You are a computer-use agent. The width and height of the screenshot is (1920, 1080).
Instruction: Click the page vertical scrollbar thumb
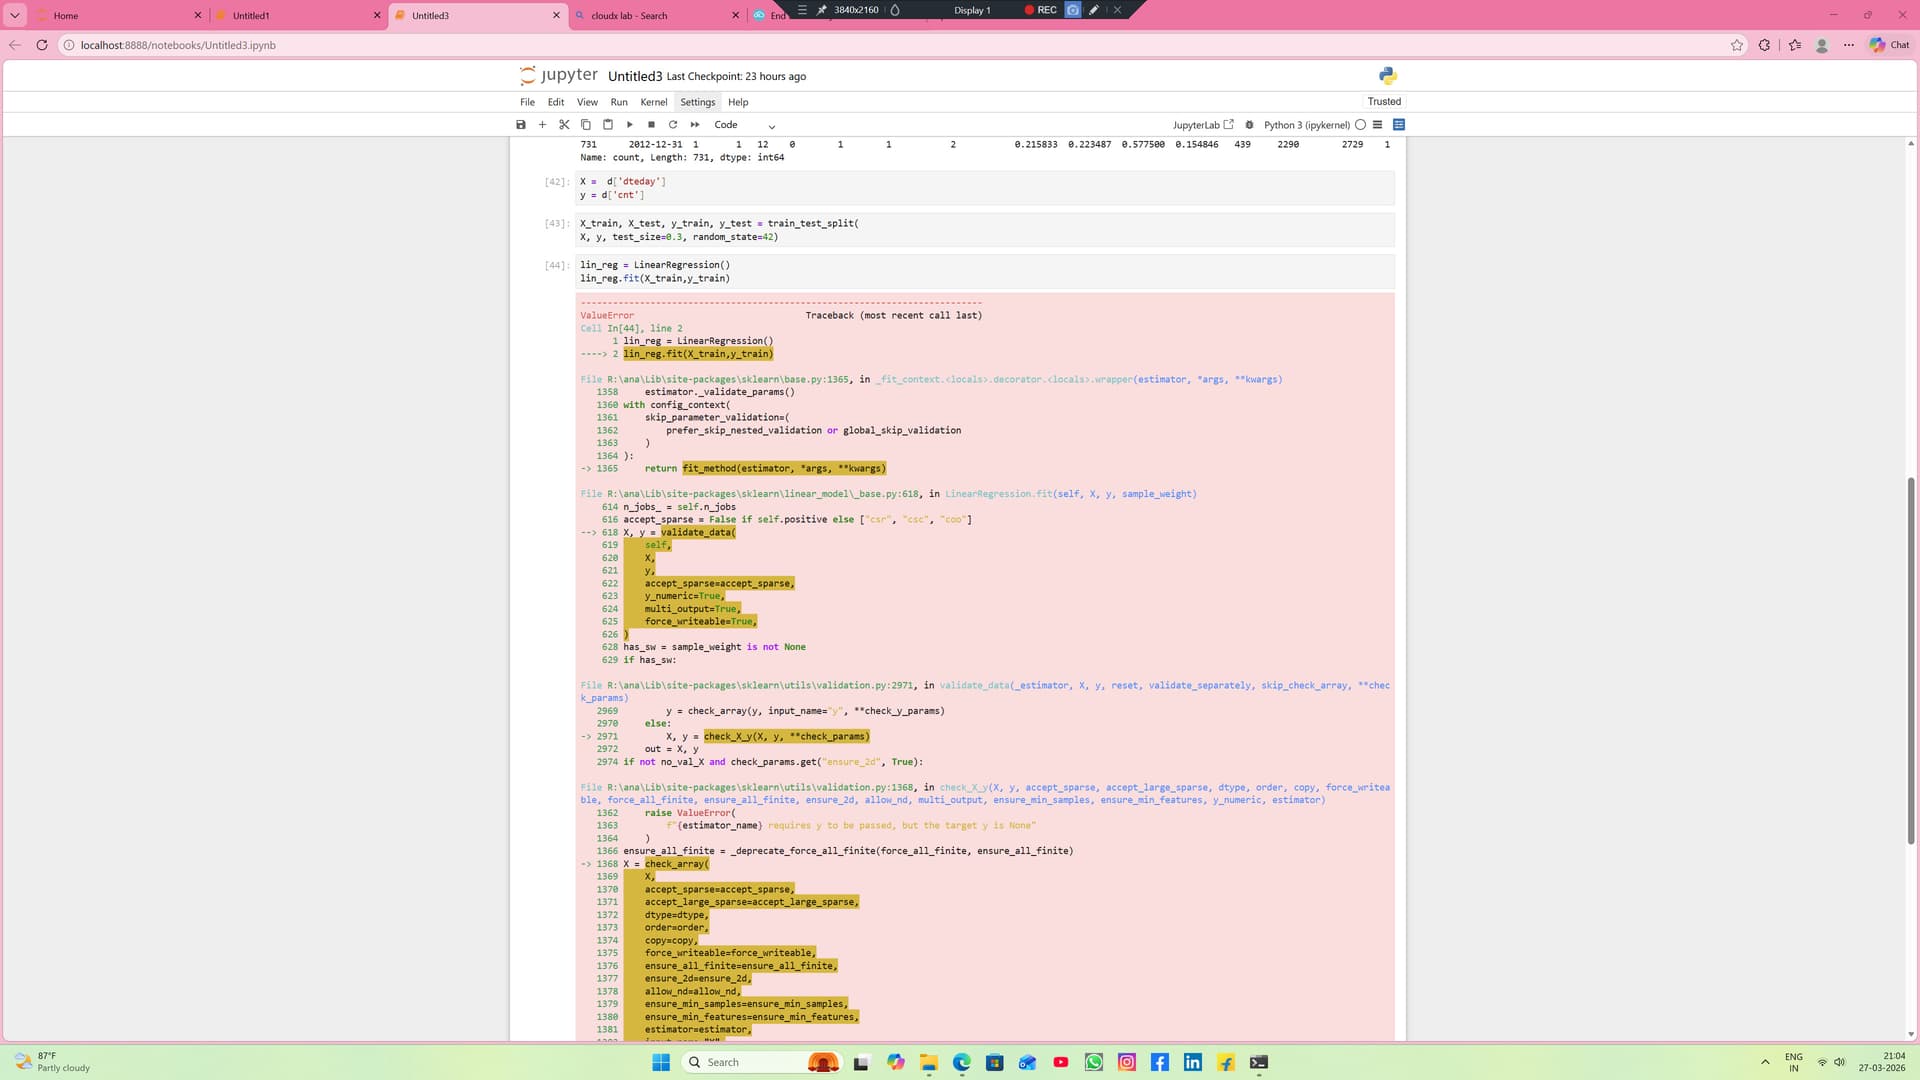(1910, 660)
